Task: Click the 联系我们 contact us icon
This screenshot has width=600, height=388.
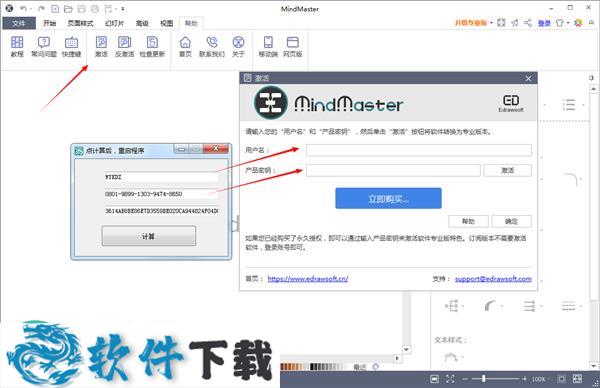Action: click(212, 46)
